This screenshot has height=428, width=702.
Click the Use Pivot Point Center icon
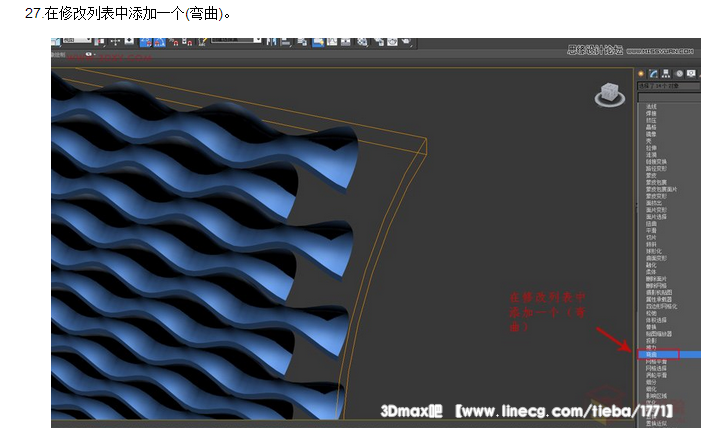pos(99,42)
